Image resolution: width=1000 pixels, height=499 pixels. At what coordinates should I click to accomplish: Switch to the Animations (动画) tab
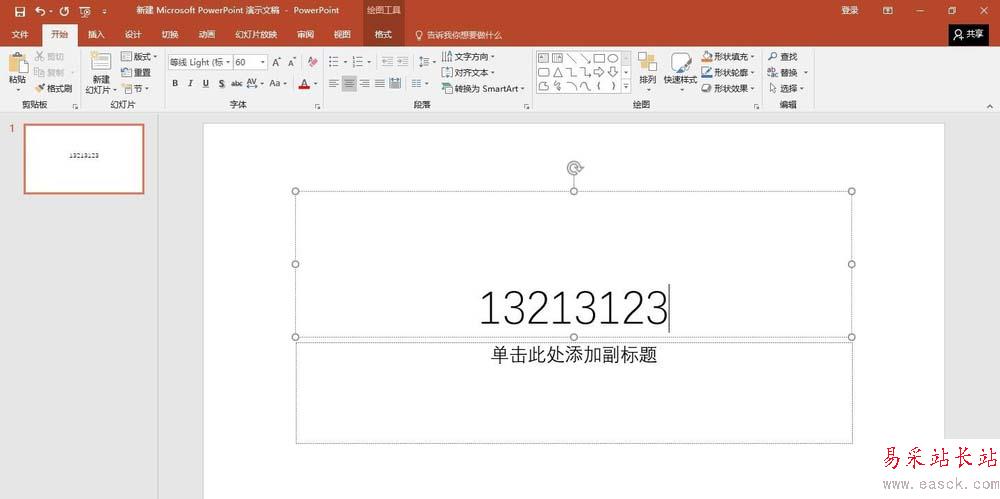point(207,34)
